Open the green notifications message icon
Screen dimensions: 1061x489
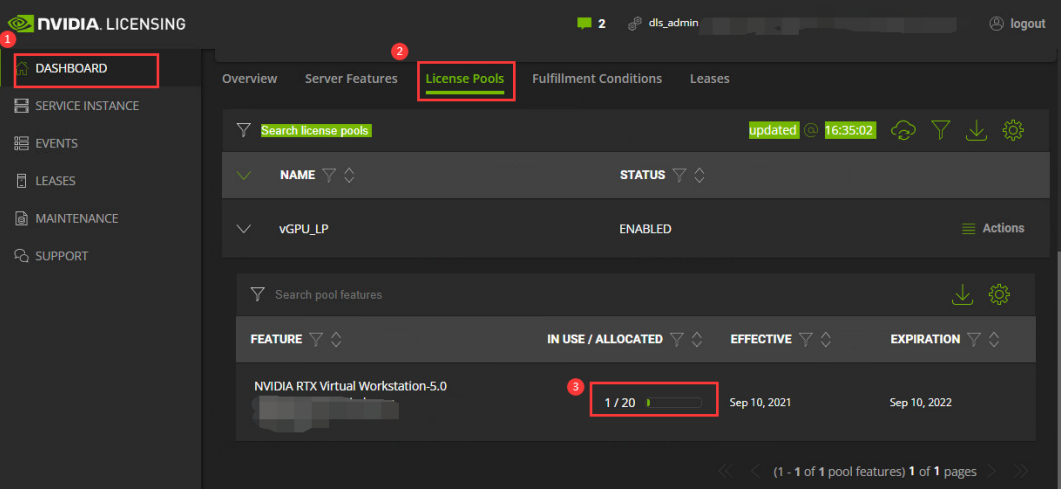tap(584, 24)
